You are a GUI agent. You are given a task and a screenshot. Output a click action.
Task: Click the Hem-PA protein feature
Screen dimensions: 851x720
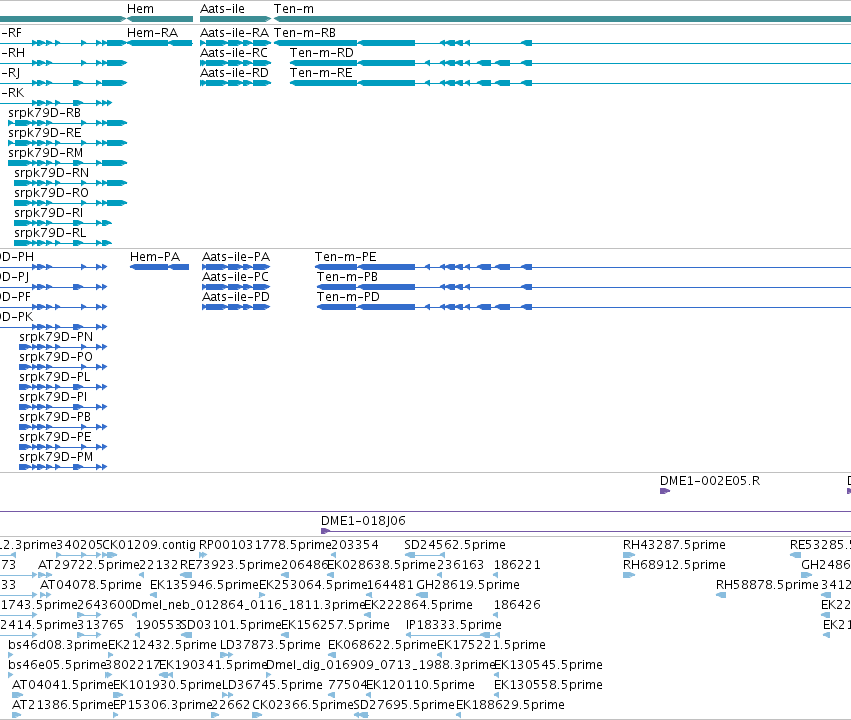(160, 267)
